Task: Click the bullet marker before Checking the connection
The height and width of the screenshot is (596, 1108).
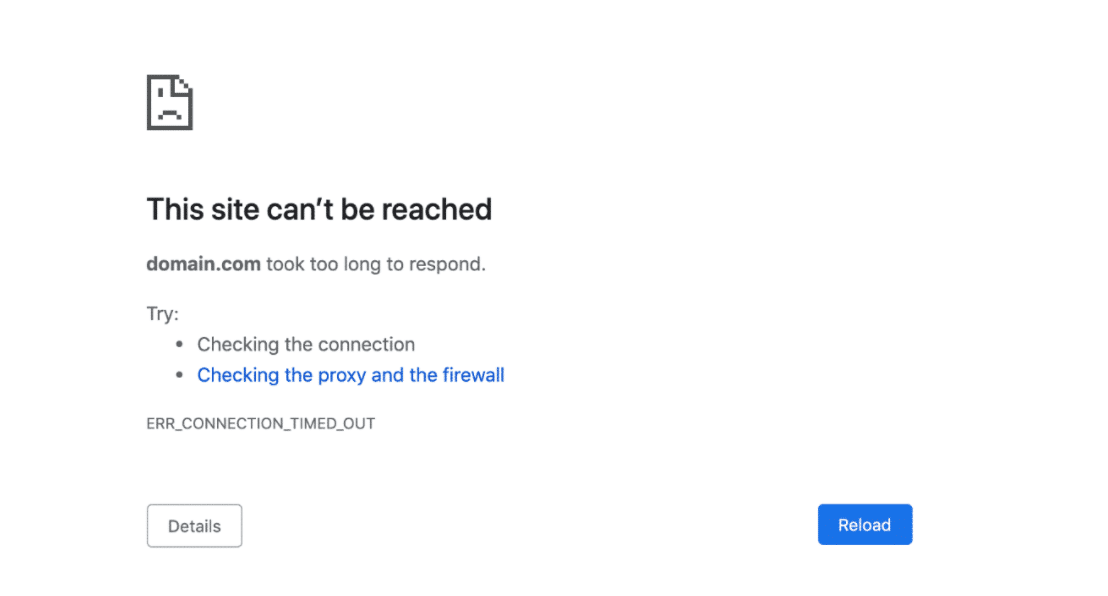Action: pos(178,344)
